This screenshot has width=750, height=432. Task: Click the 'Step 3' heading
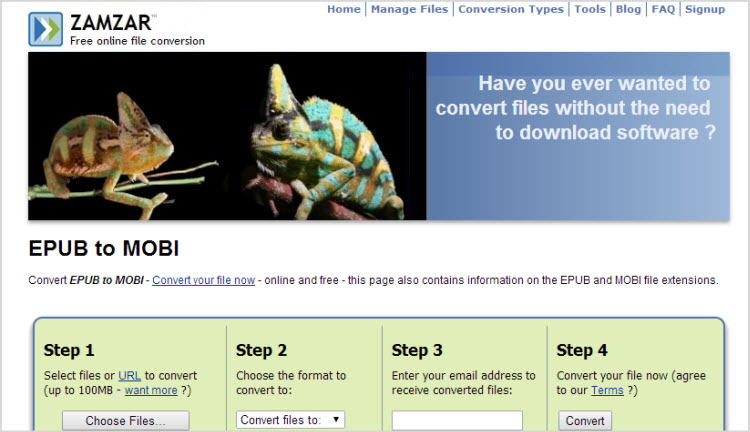[417, 350]
